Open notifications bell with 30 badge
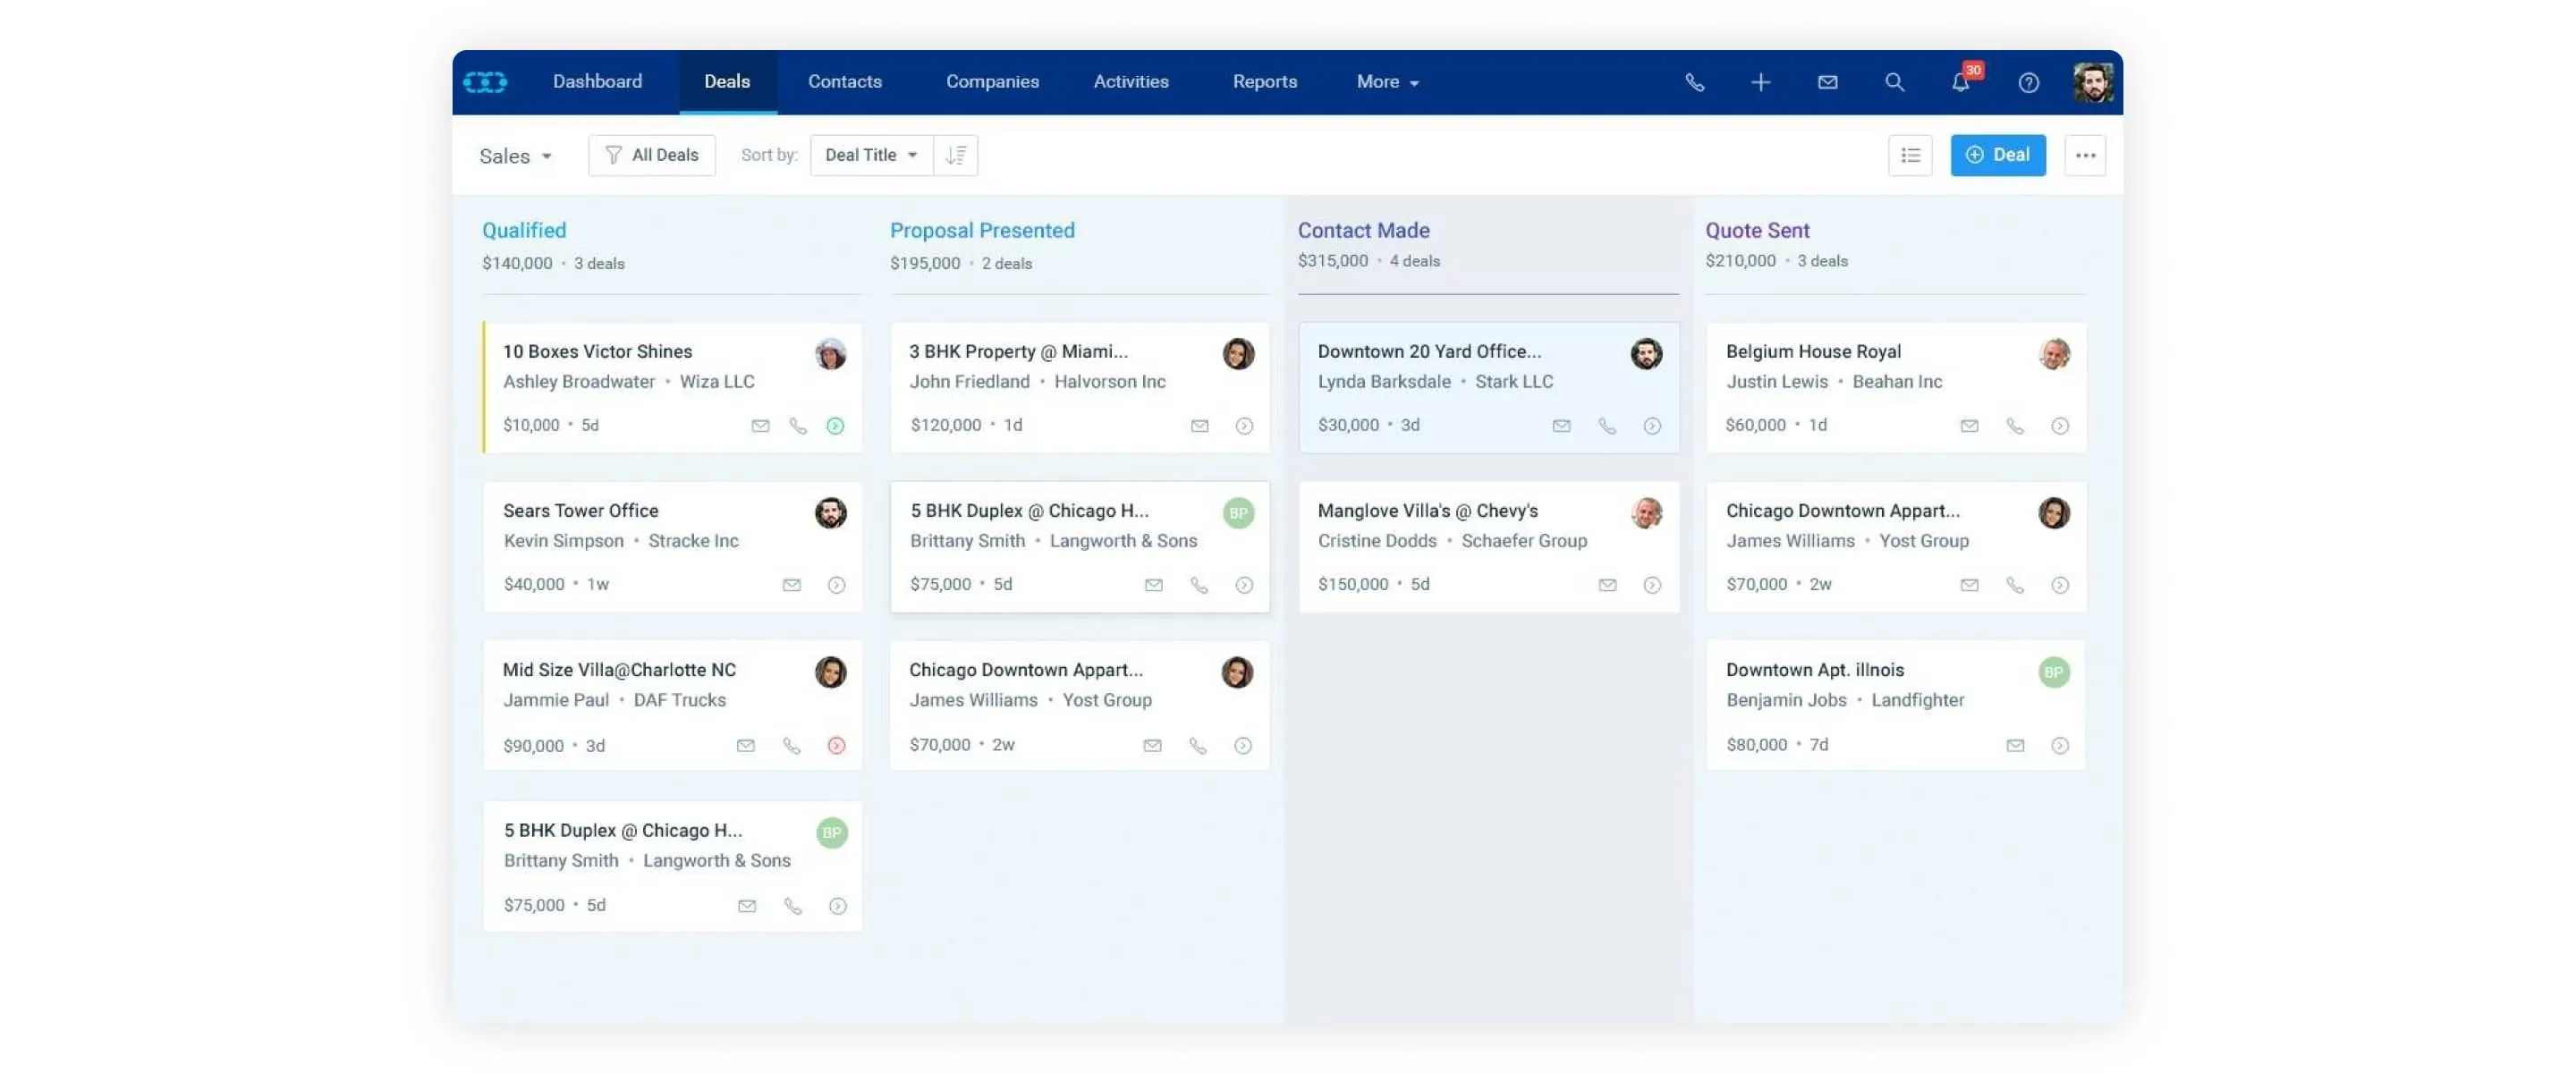This screenshot has width=2576, height=1073. click(x=1960, y=82)
